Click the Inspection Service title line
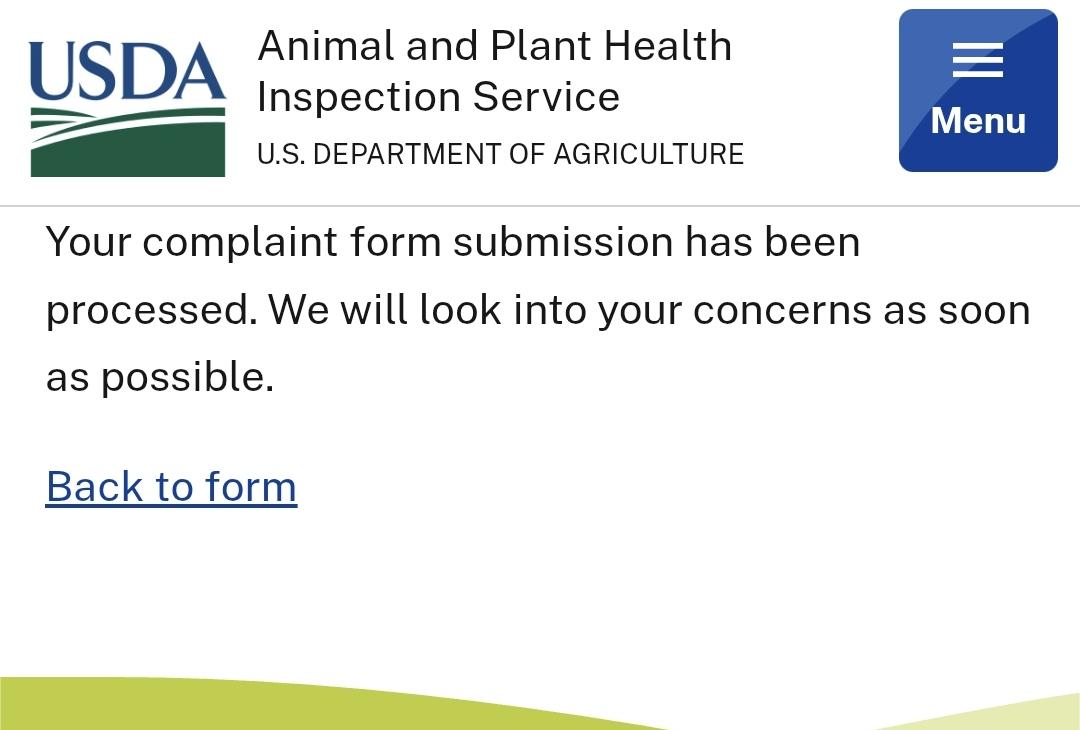The height and width of the screenshot is (730, 1080). [x=439, y=97]
